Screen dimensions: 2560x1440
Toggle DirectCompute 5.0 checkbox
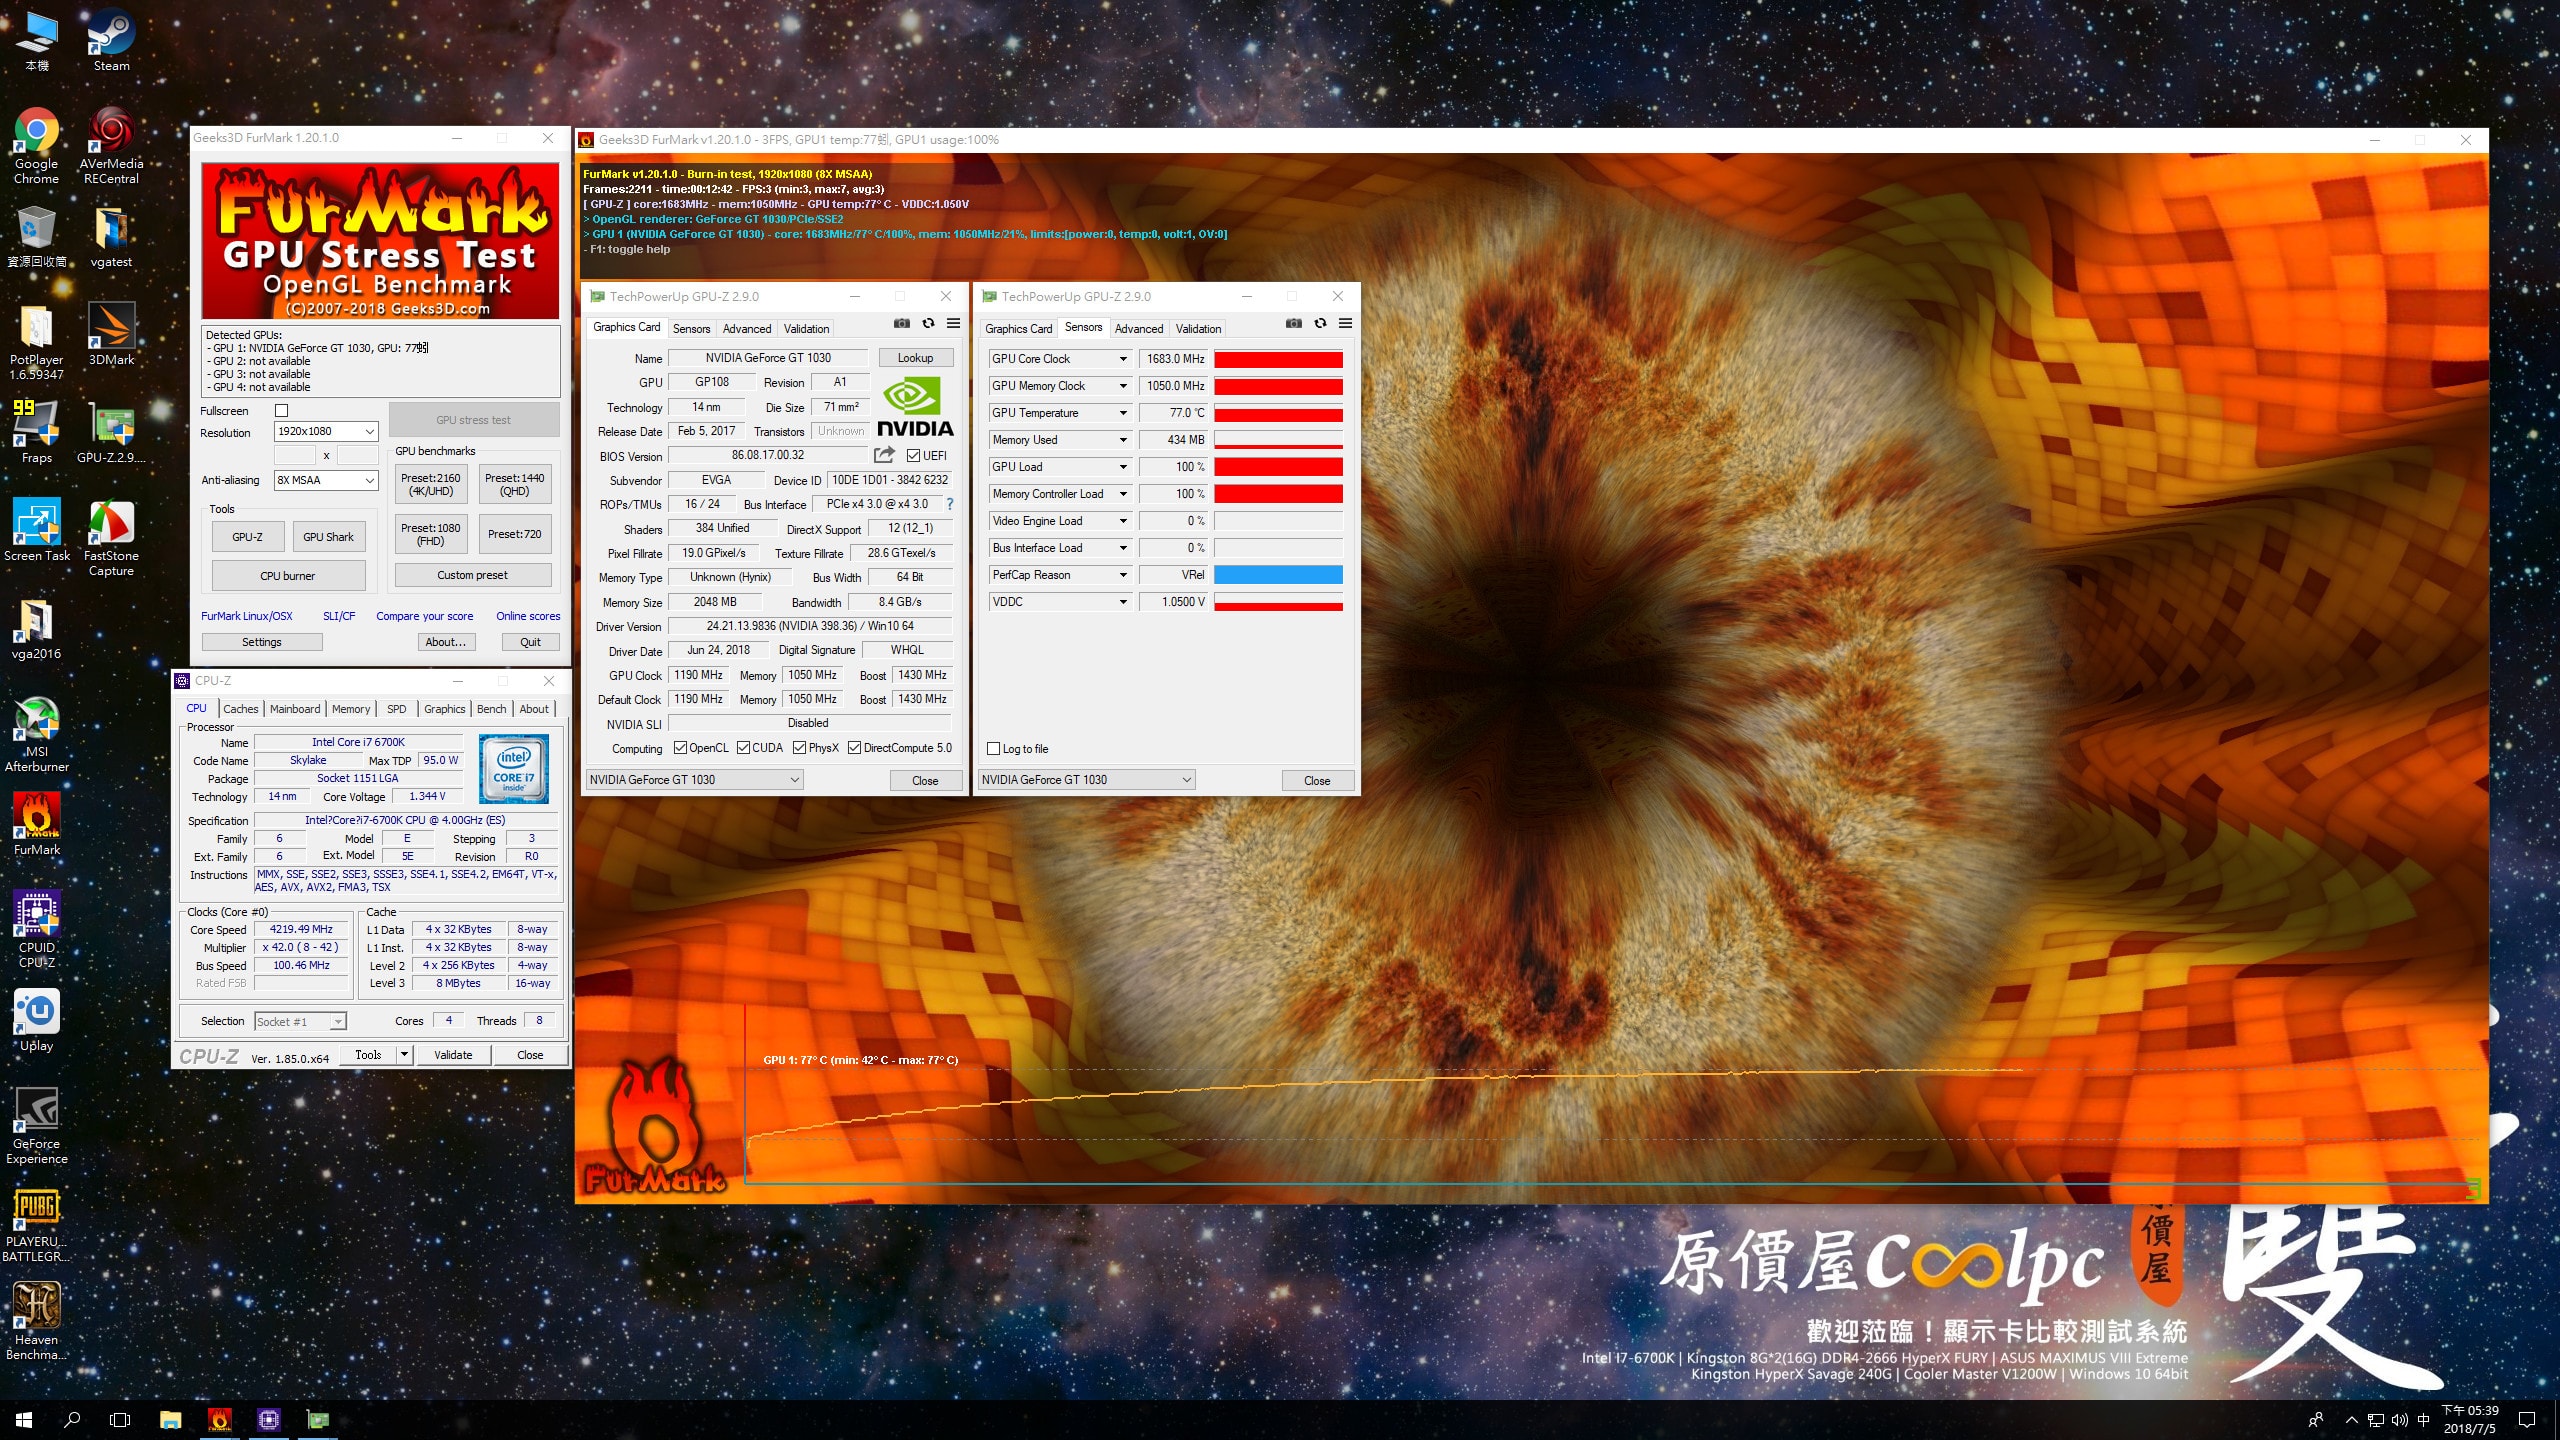tap(854, 748)
